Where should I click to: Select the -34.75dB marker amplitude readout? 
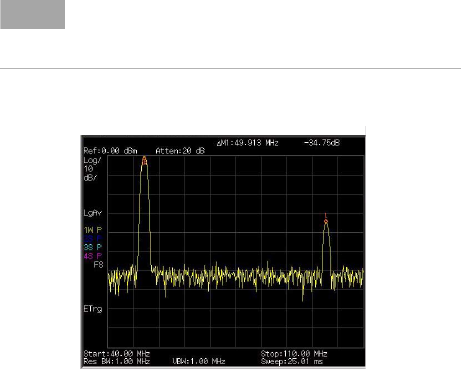pos(322,143)
